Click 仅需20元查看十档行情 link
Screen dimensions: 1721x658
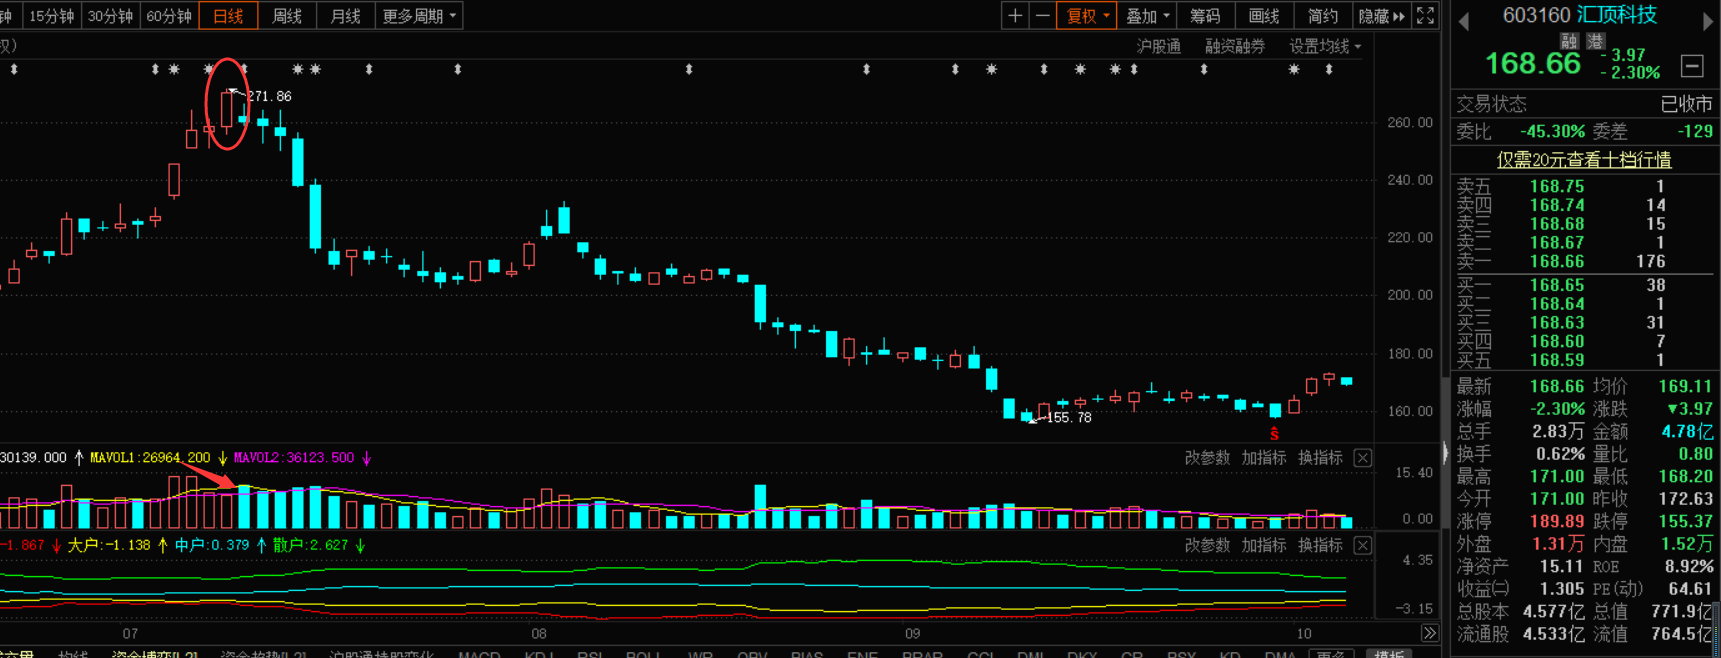pyautogui.click(x=1583, y=160)
